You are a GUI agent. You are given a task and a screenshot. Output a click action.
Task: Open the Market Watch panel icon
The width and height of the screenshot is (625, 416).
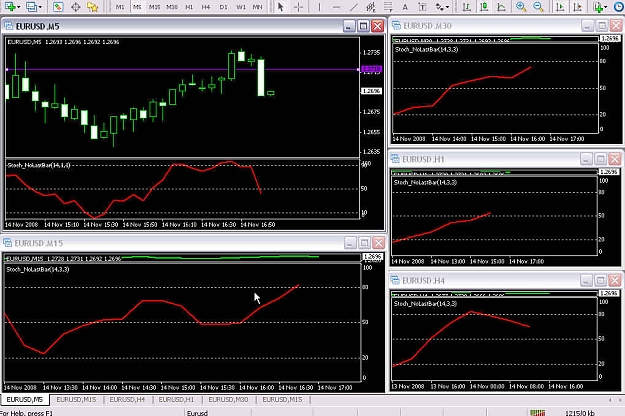[x=58, y=7]
